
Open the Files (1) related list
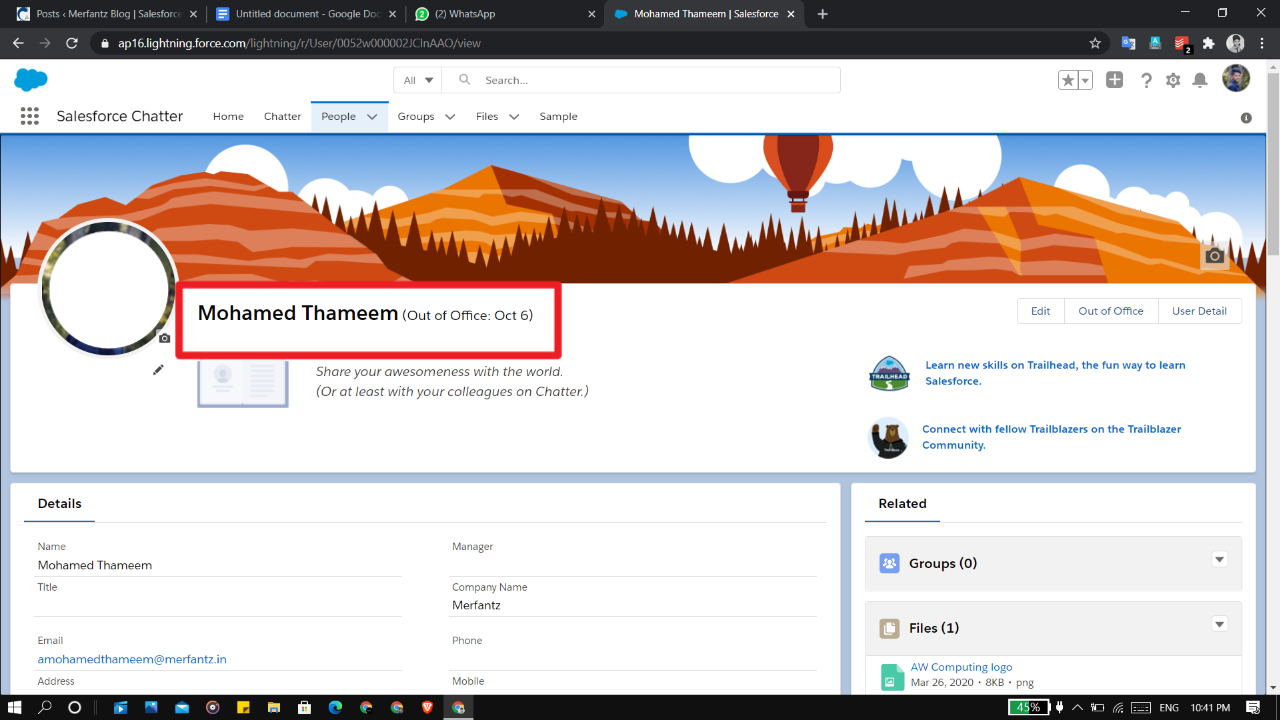click(934, 628)
